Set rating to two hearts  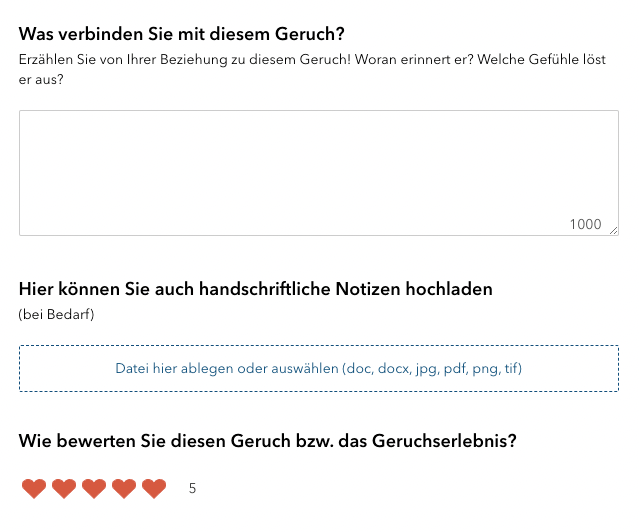[64, 489]
